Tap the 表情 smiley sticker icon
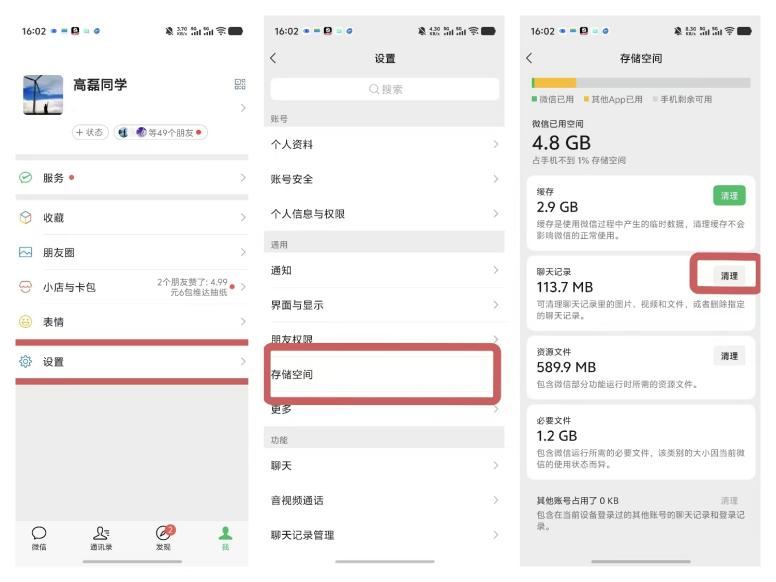The image size is (776, 582). tap(26, 322)
